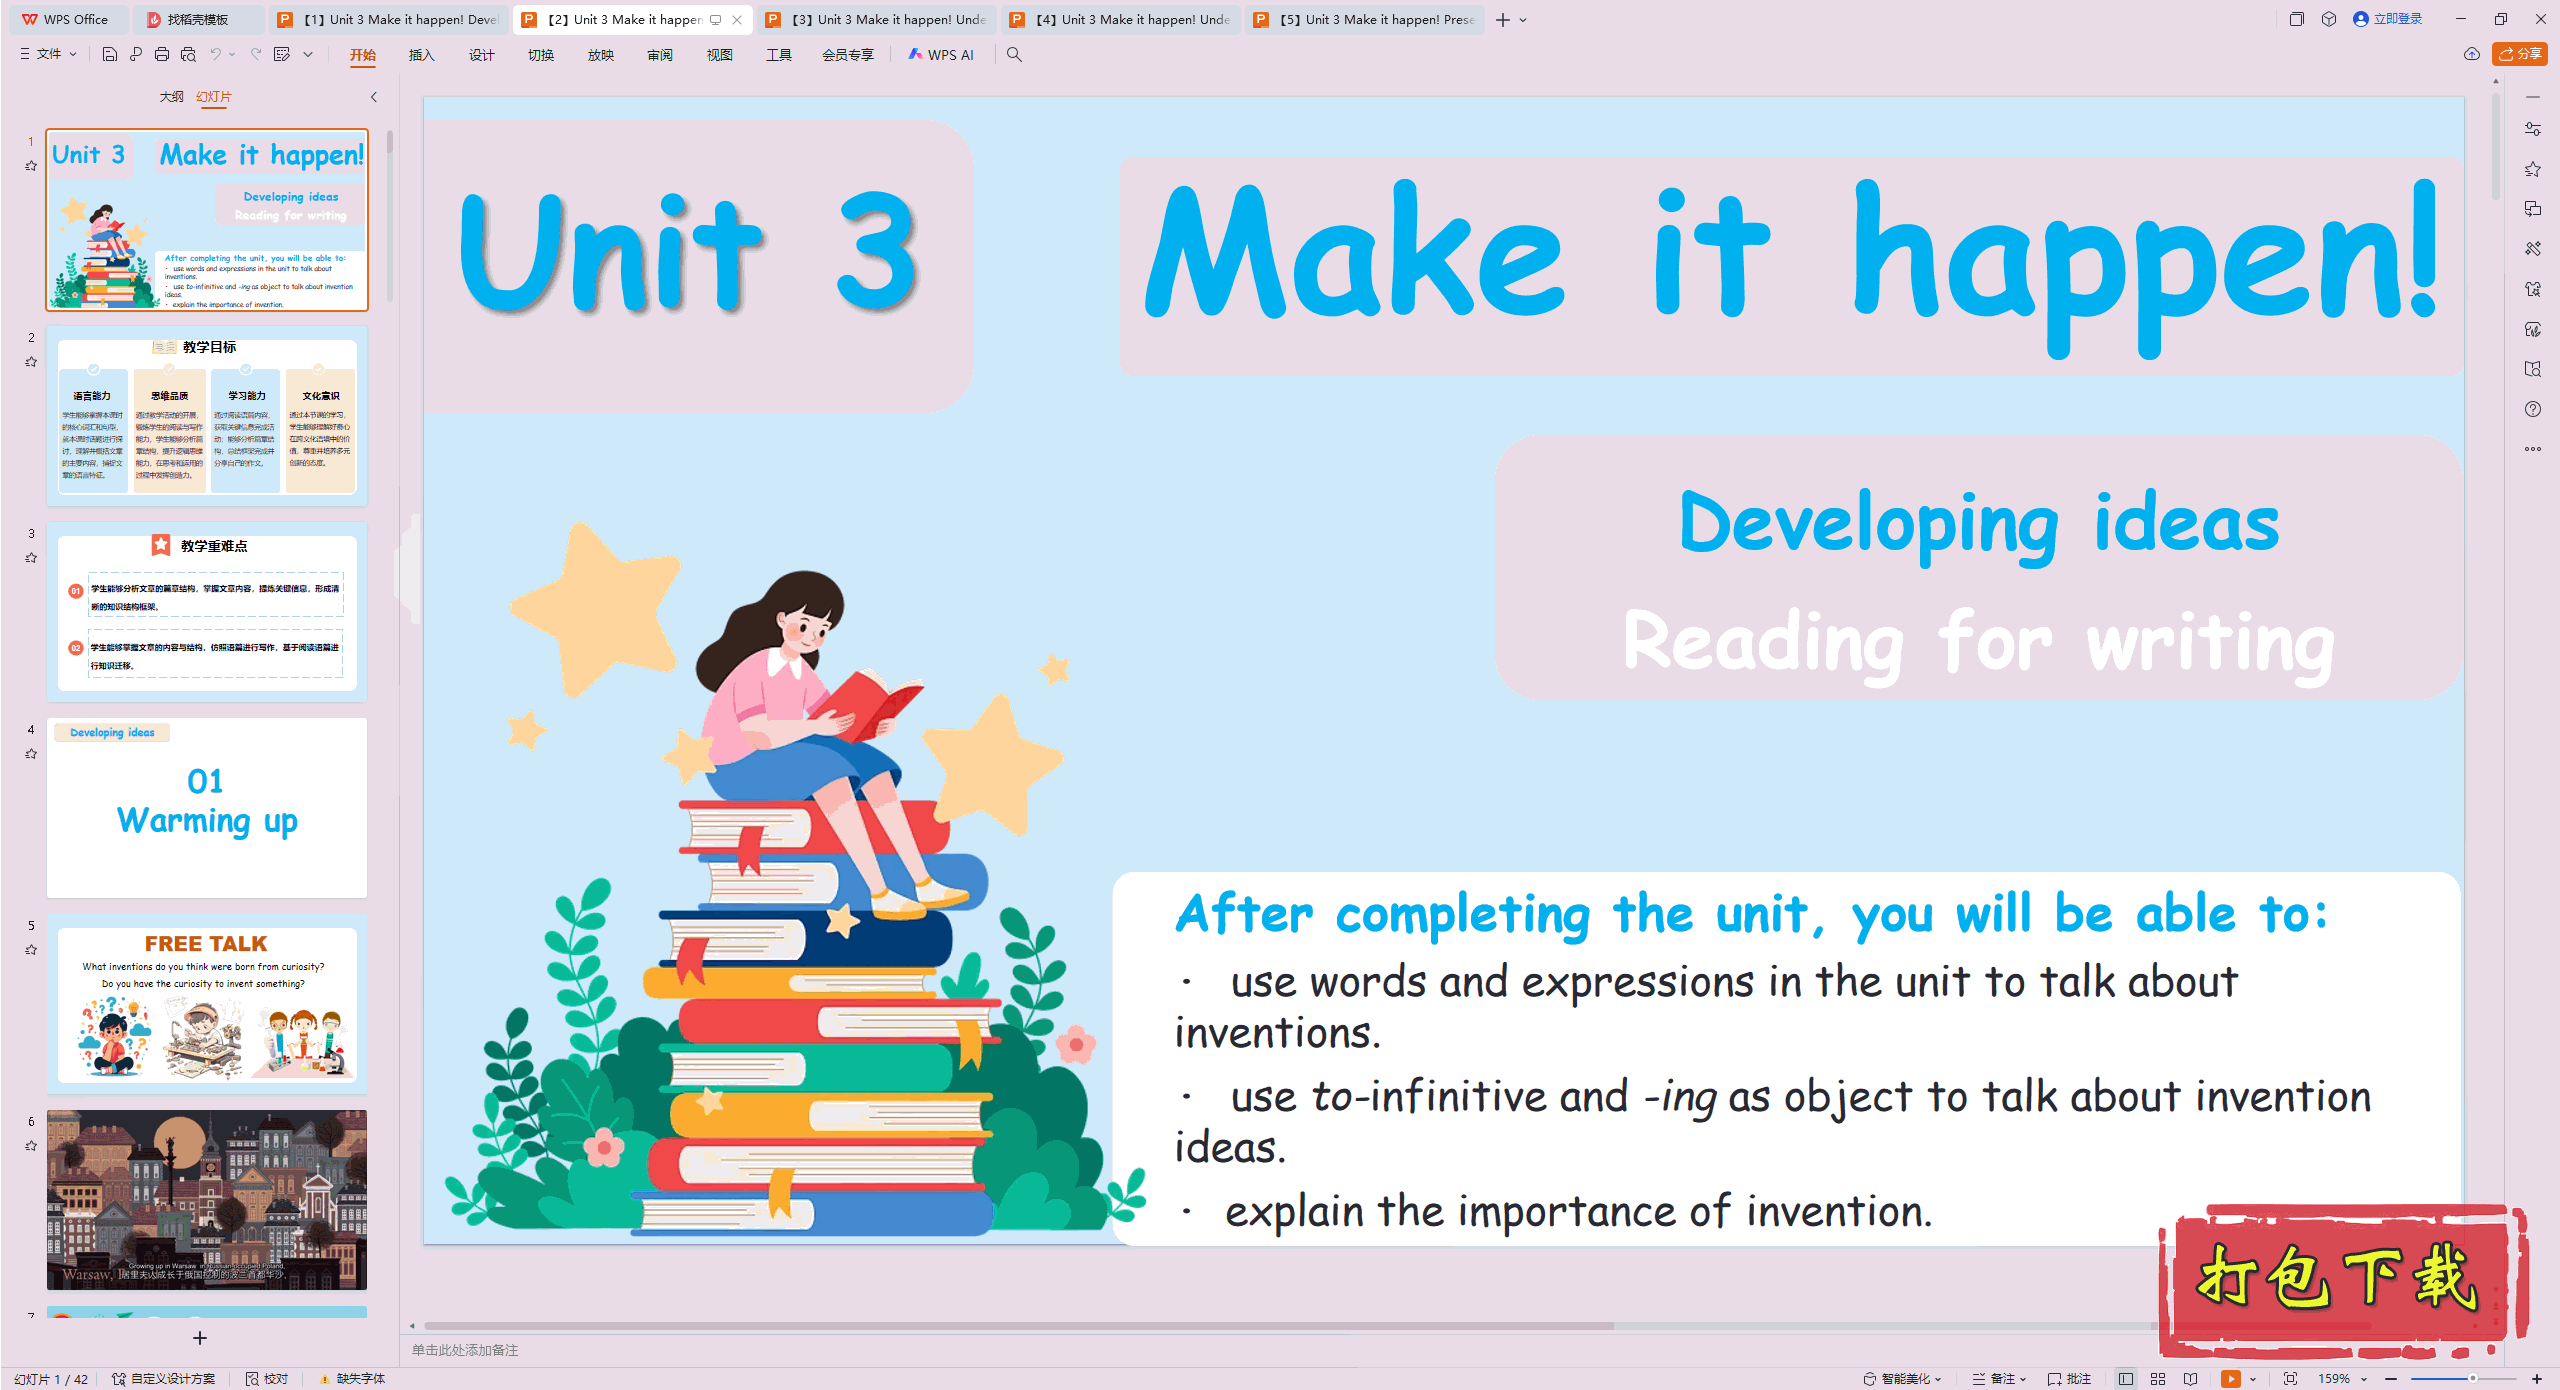This screenshot has width=2560, height=1390.
Task: Open the search magnifier in ribbon
Action: click(x=1014, y=54)
